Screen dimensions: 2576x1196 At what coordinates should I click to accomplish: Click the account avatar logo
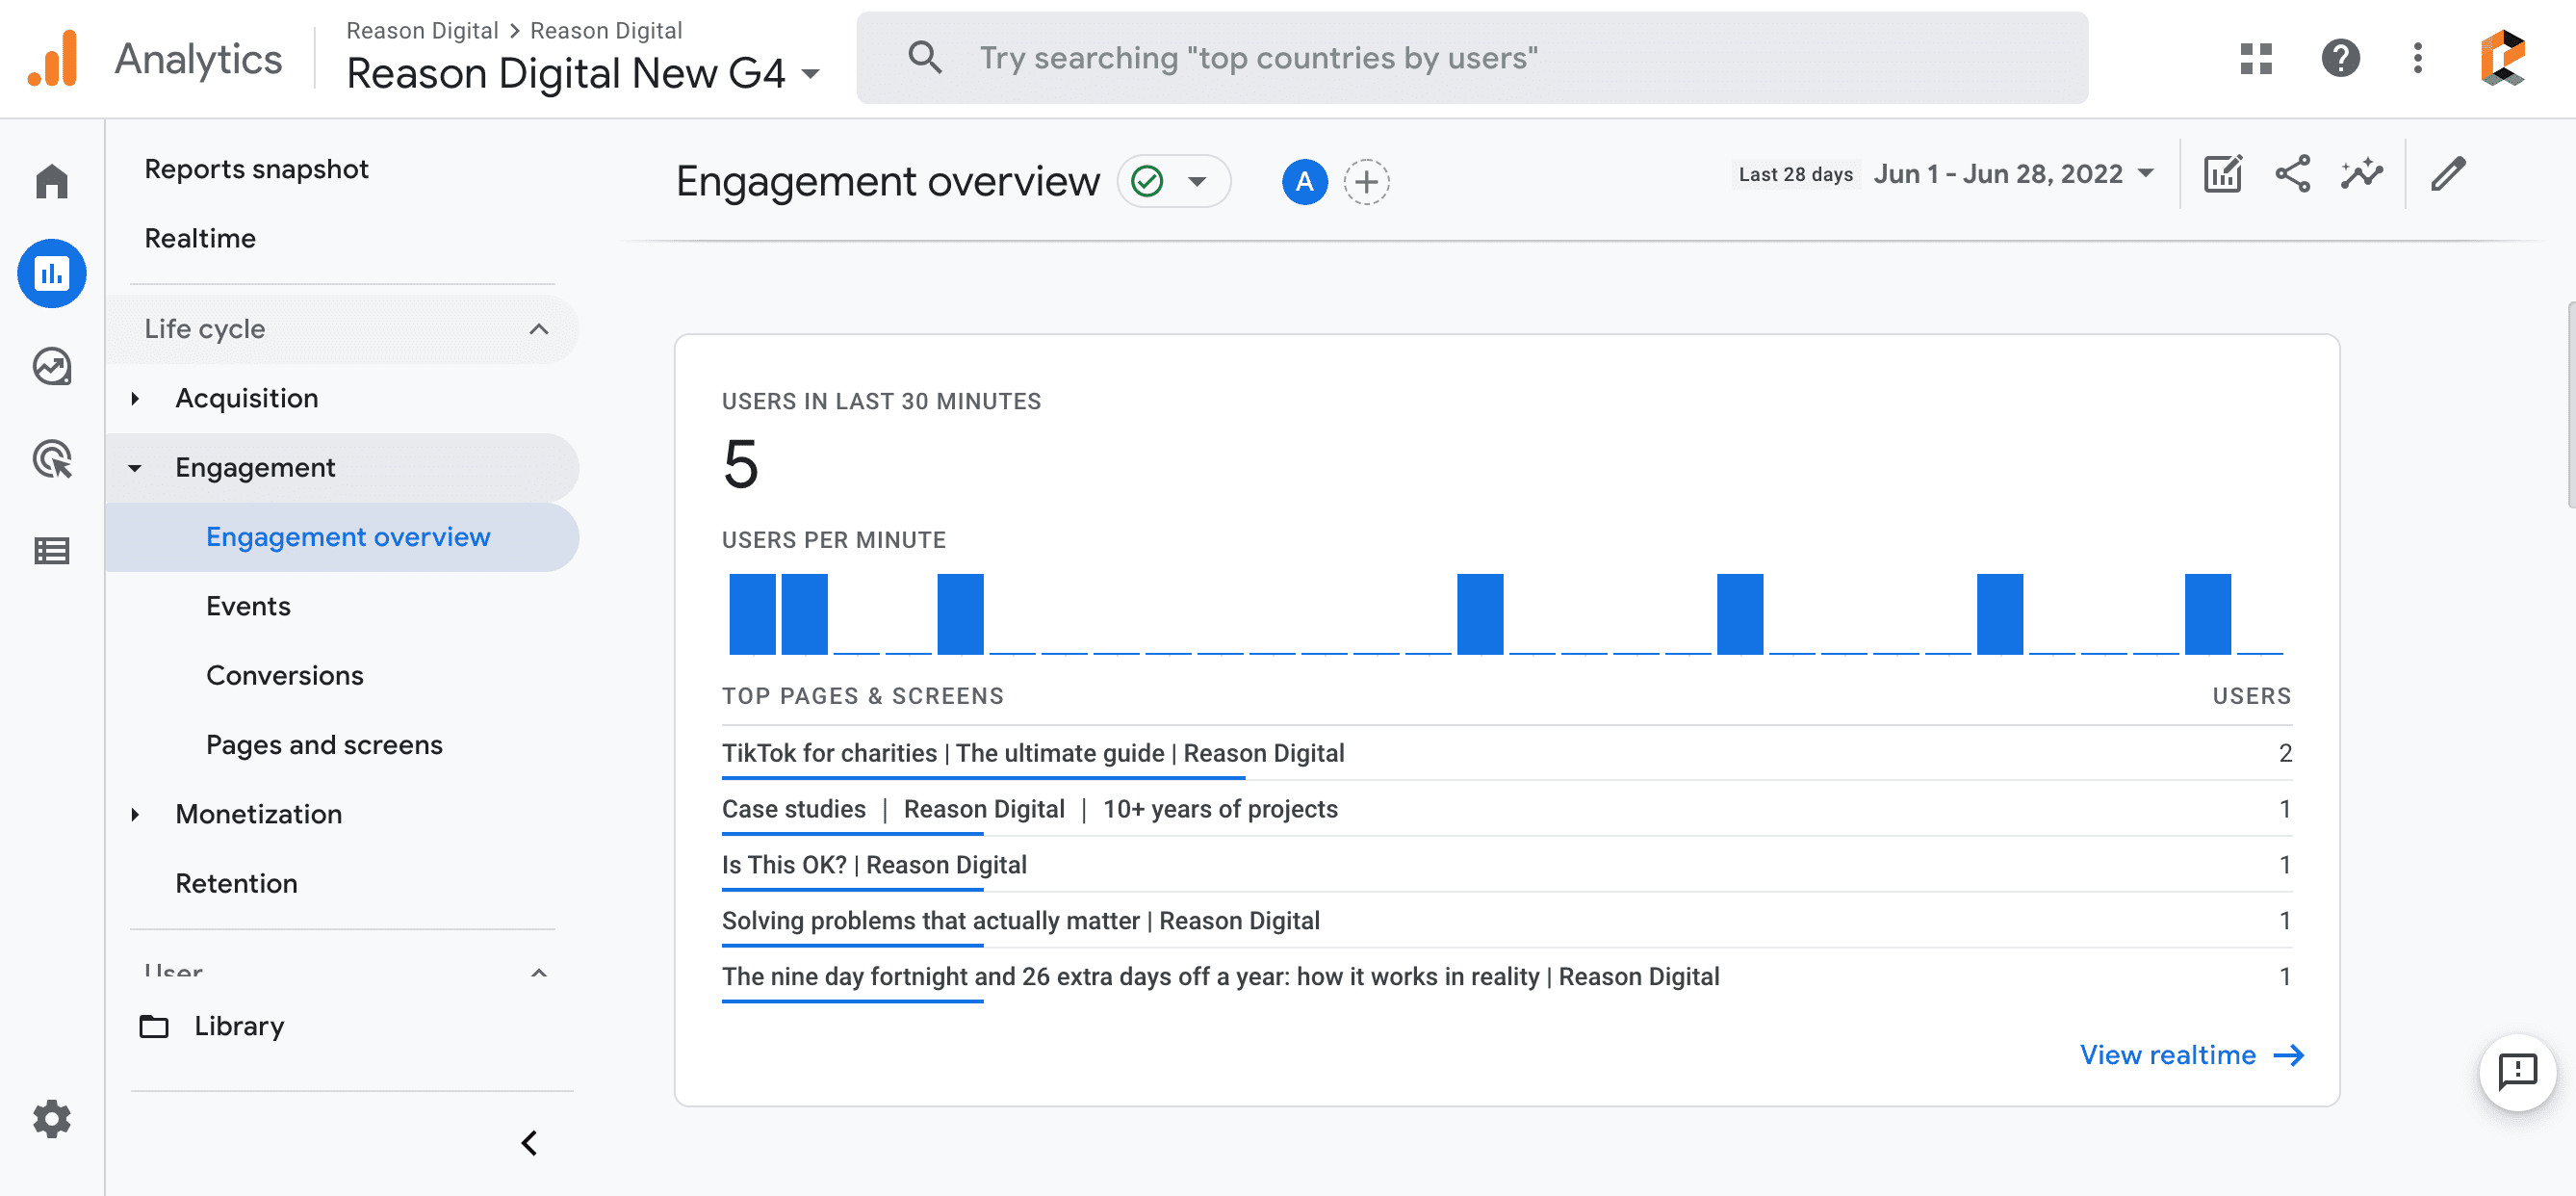click(2503, 58)
